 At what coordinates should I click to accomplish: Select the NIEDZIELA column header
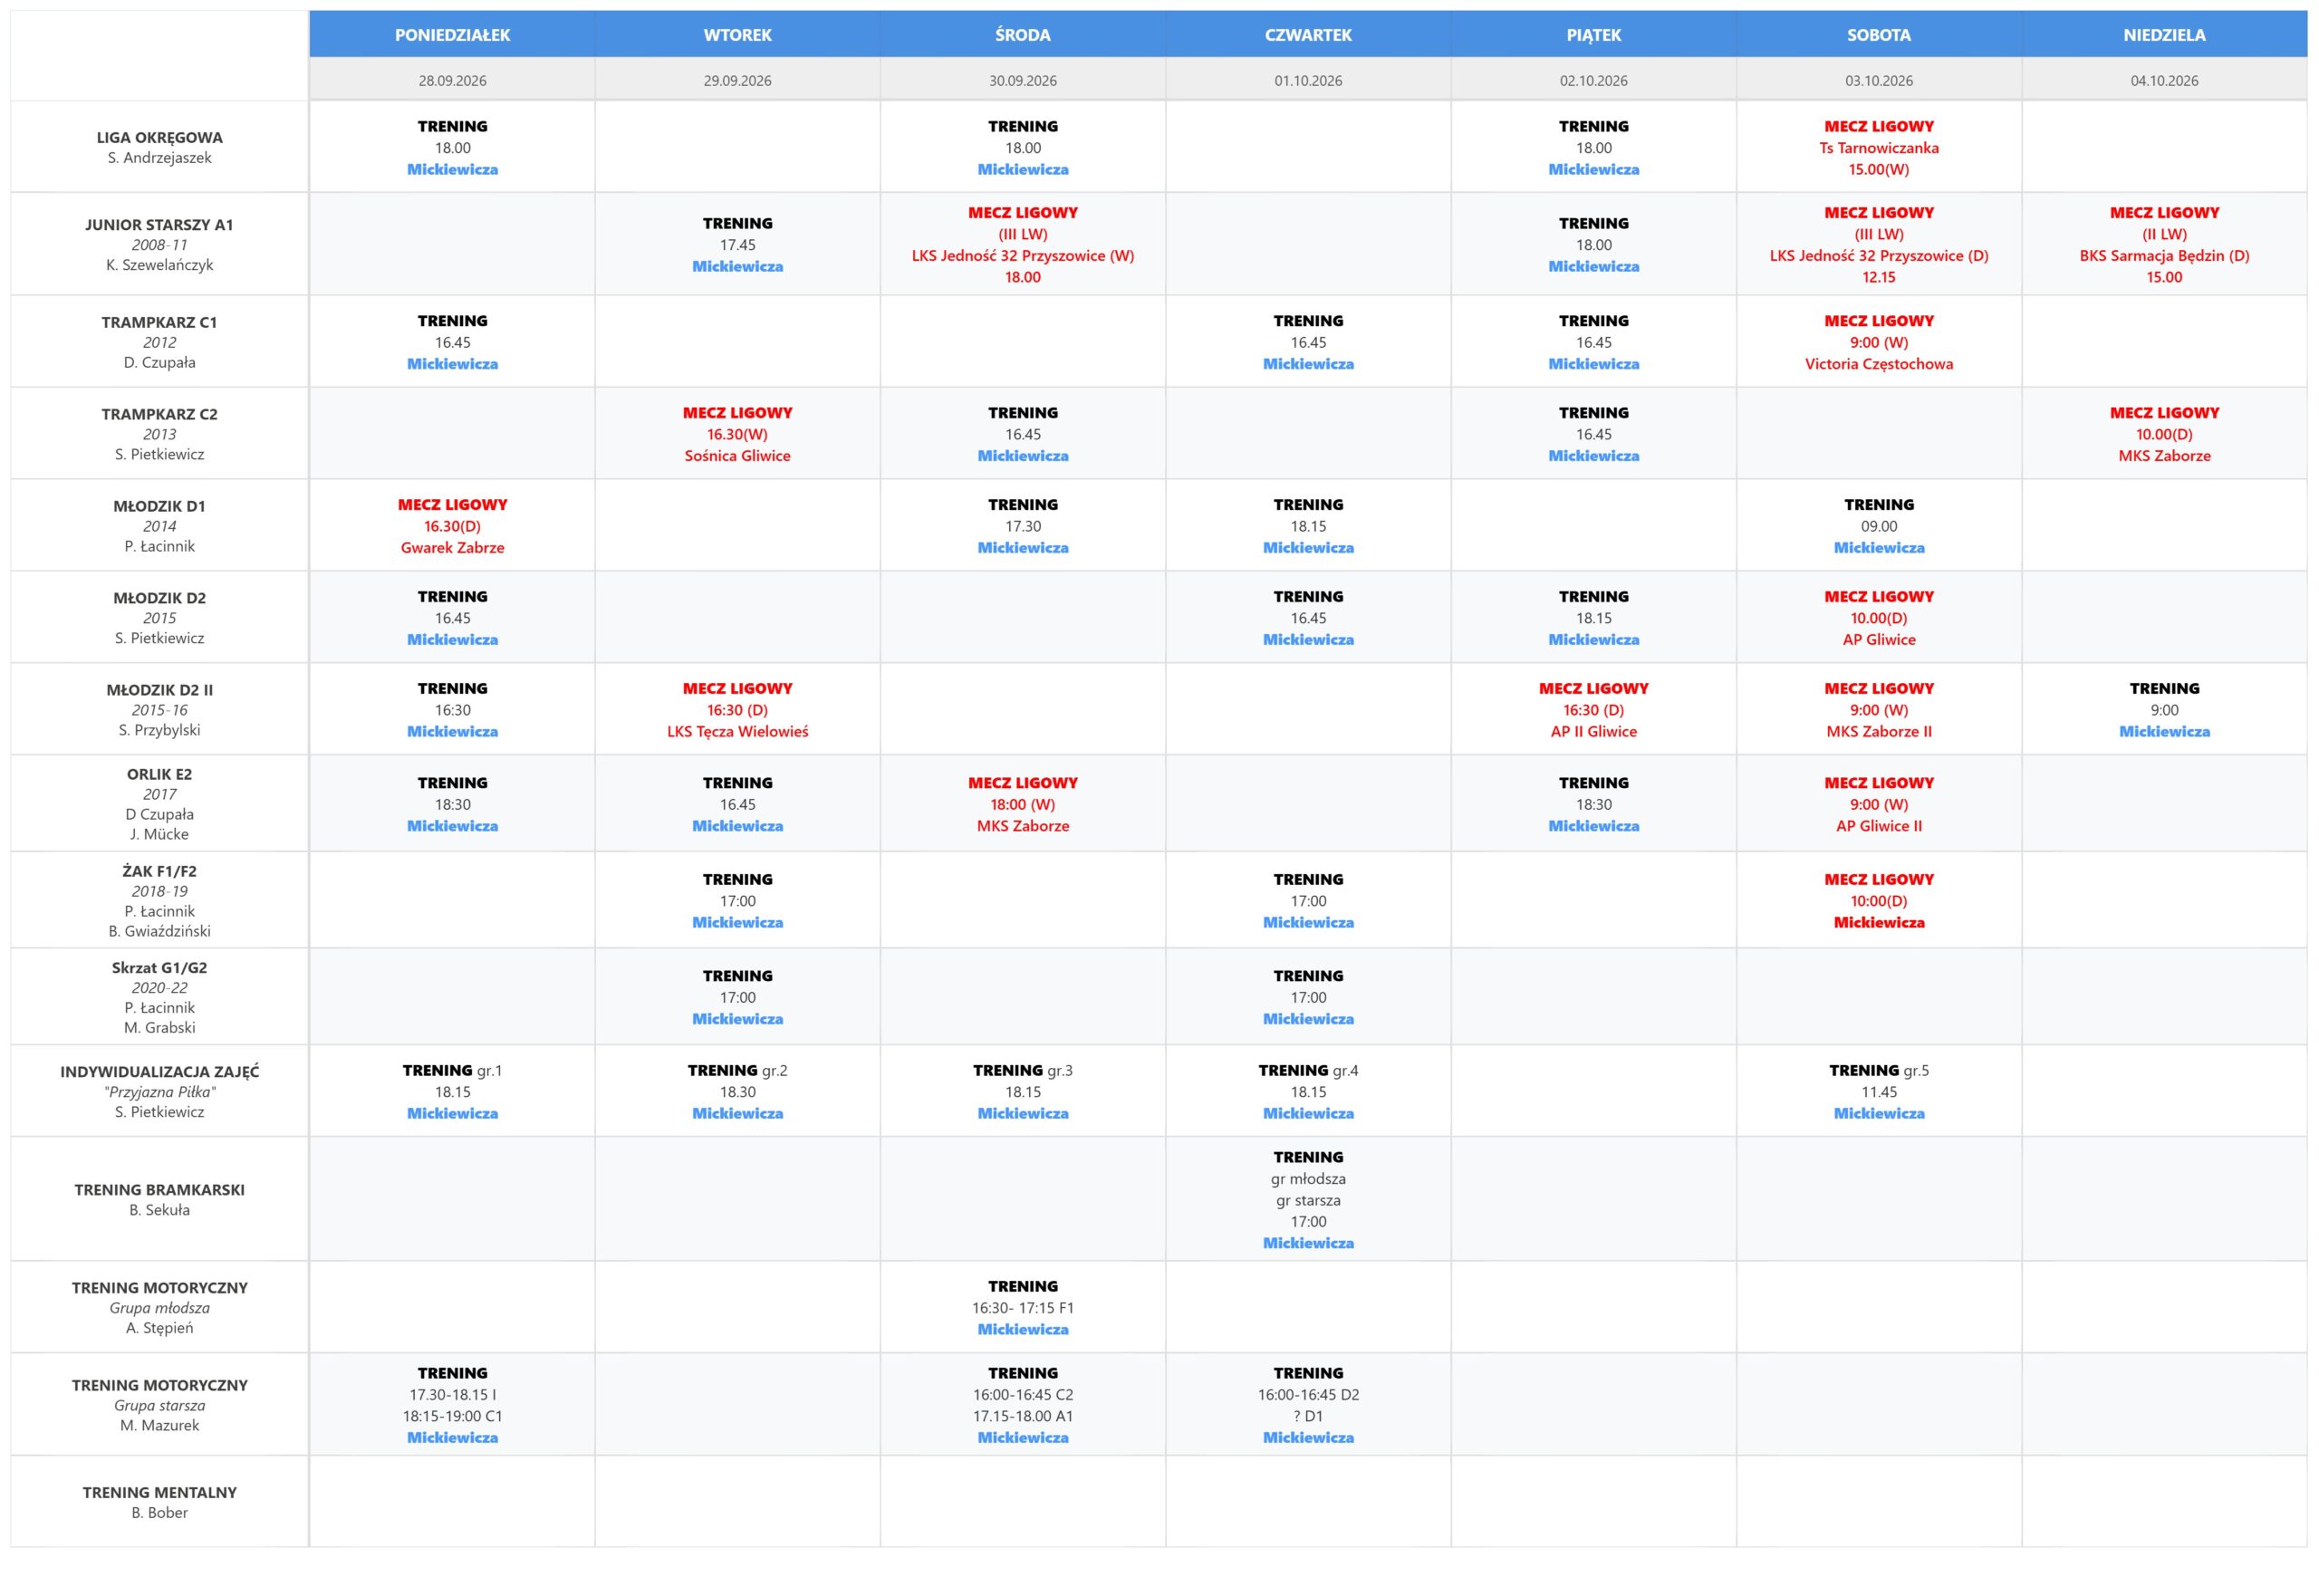pyautogui.click(x=2164, y=35)
